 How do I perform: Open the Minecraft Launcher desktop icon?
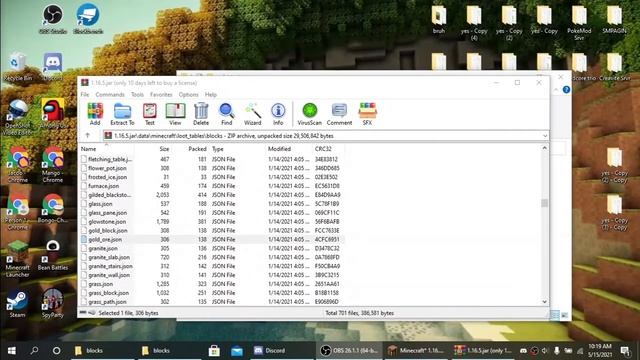pos(18,259)
